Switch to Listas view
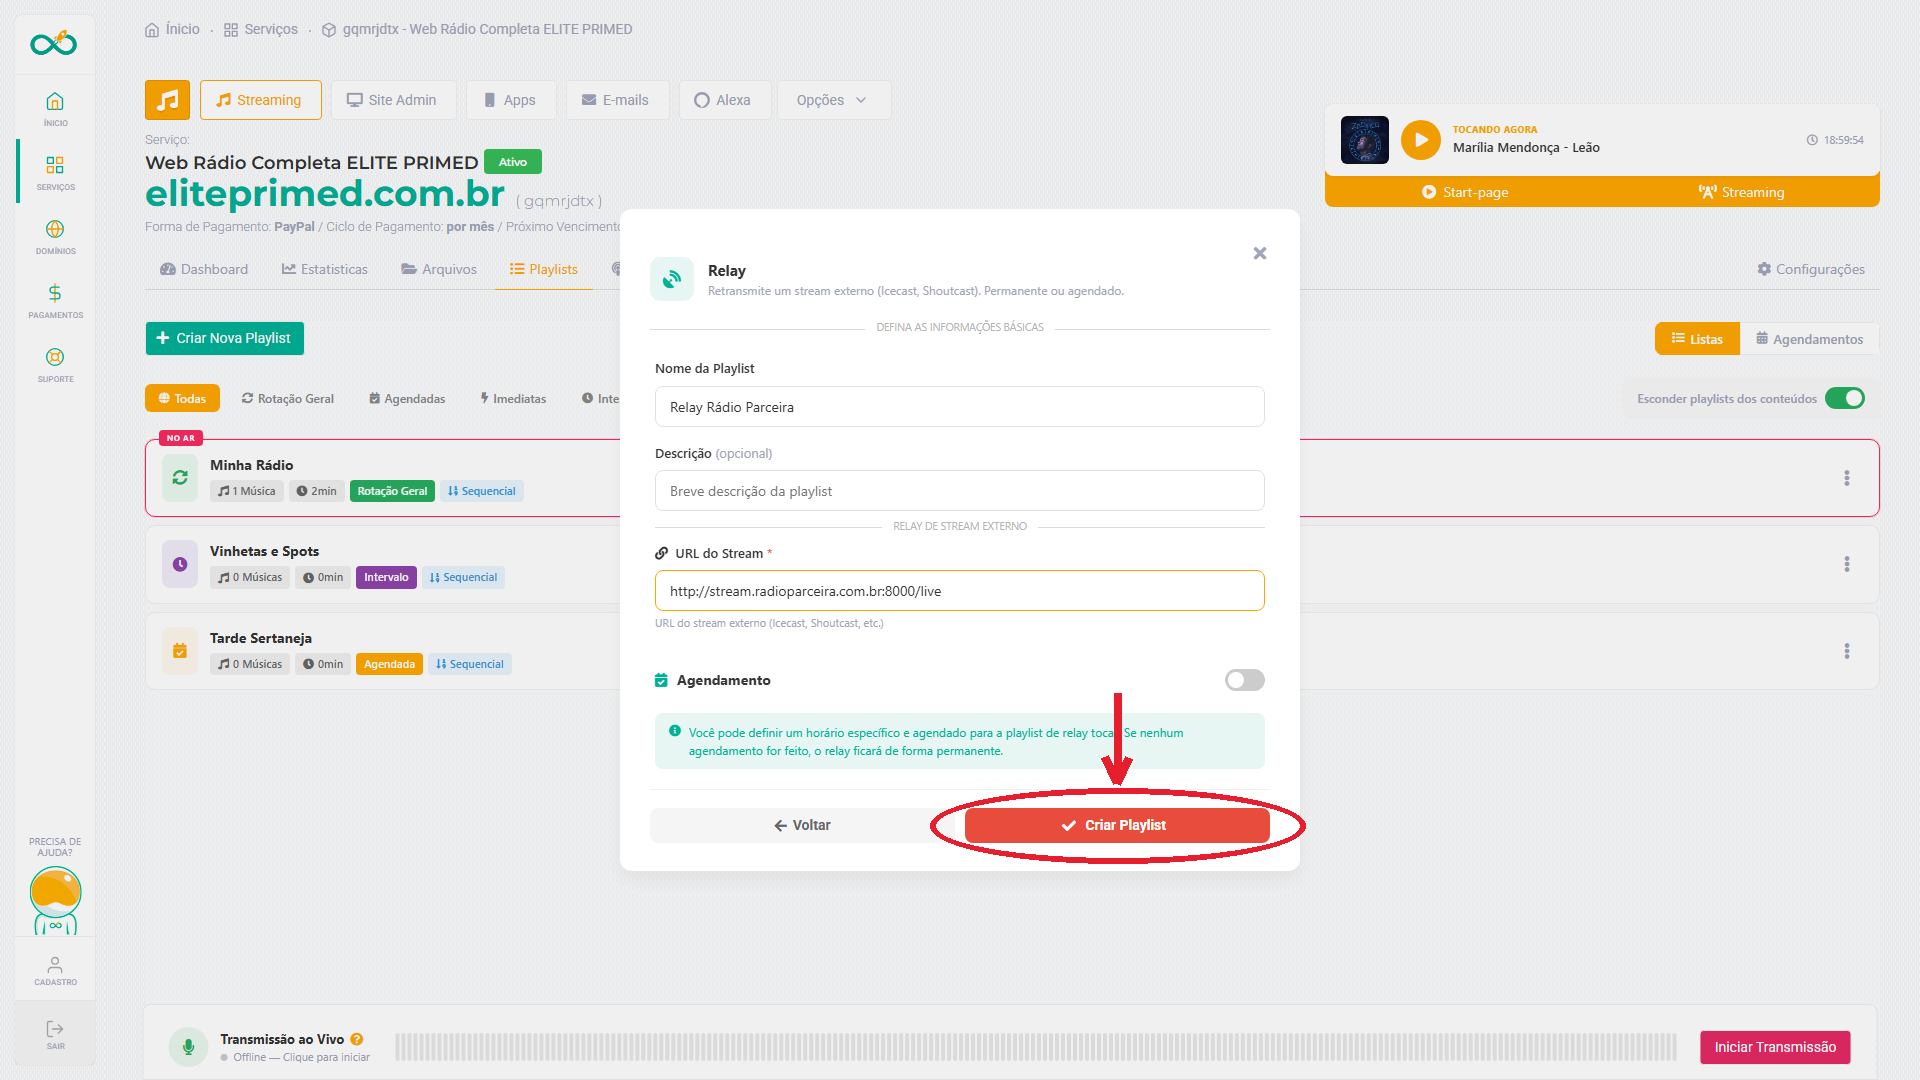 tap(1697, 339)
